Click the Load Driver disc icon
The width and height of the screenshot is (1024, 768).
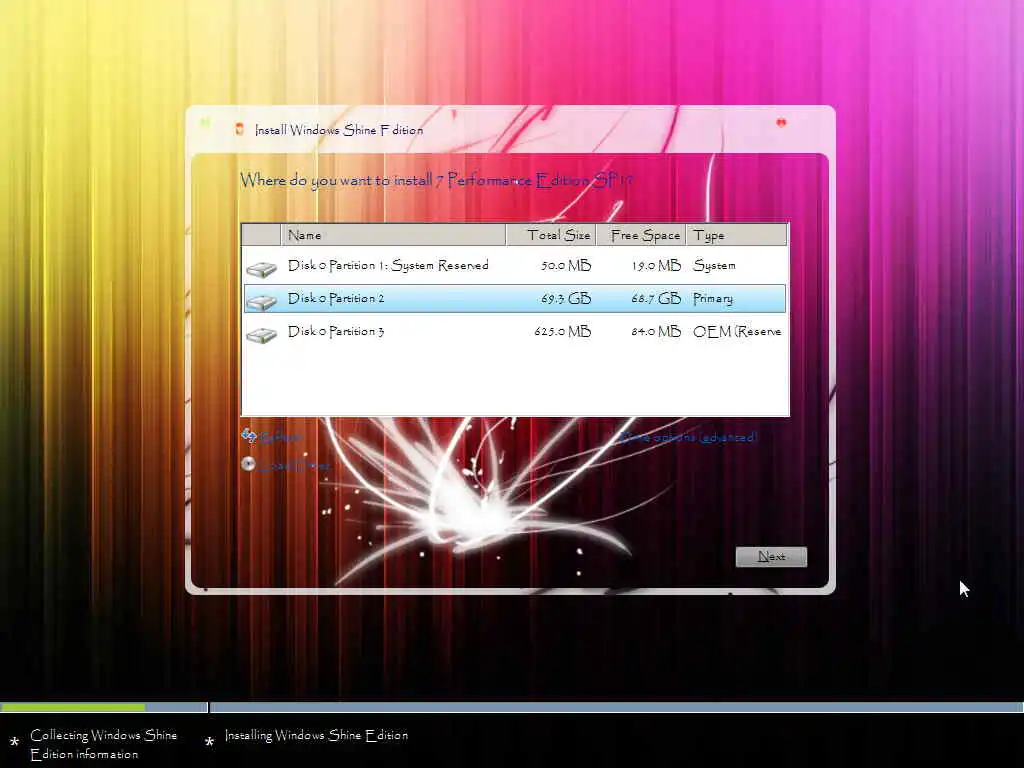click(x=248, y=464)
